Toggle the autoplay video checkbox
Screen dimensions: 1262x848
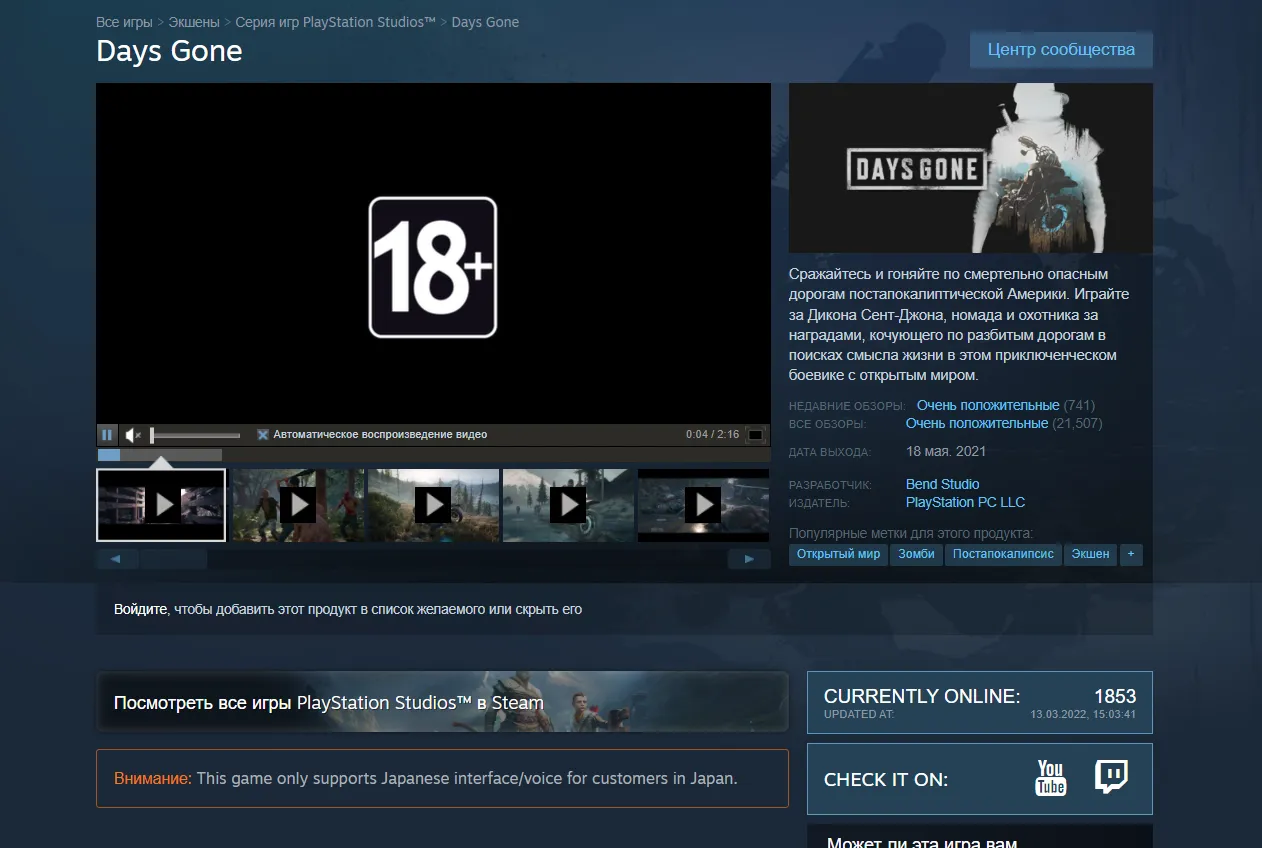coord(263,435)
